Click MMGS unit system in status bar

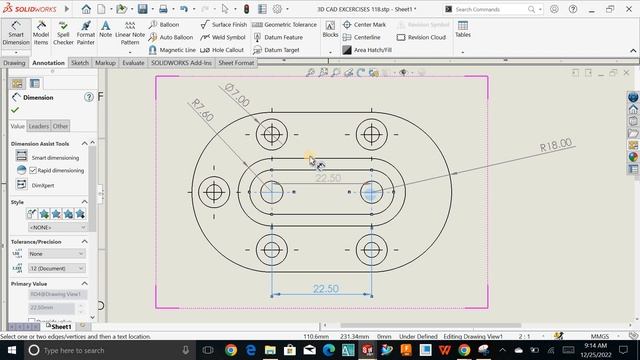coord(600,336)
